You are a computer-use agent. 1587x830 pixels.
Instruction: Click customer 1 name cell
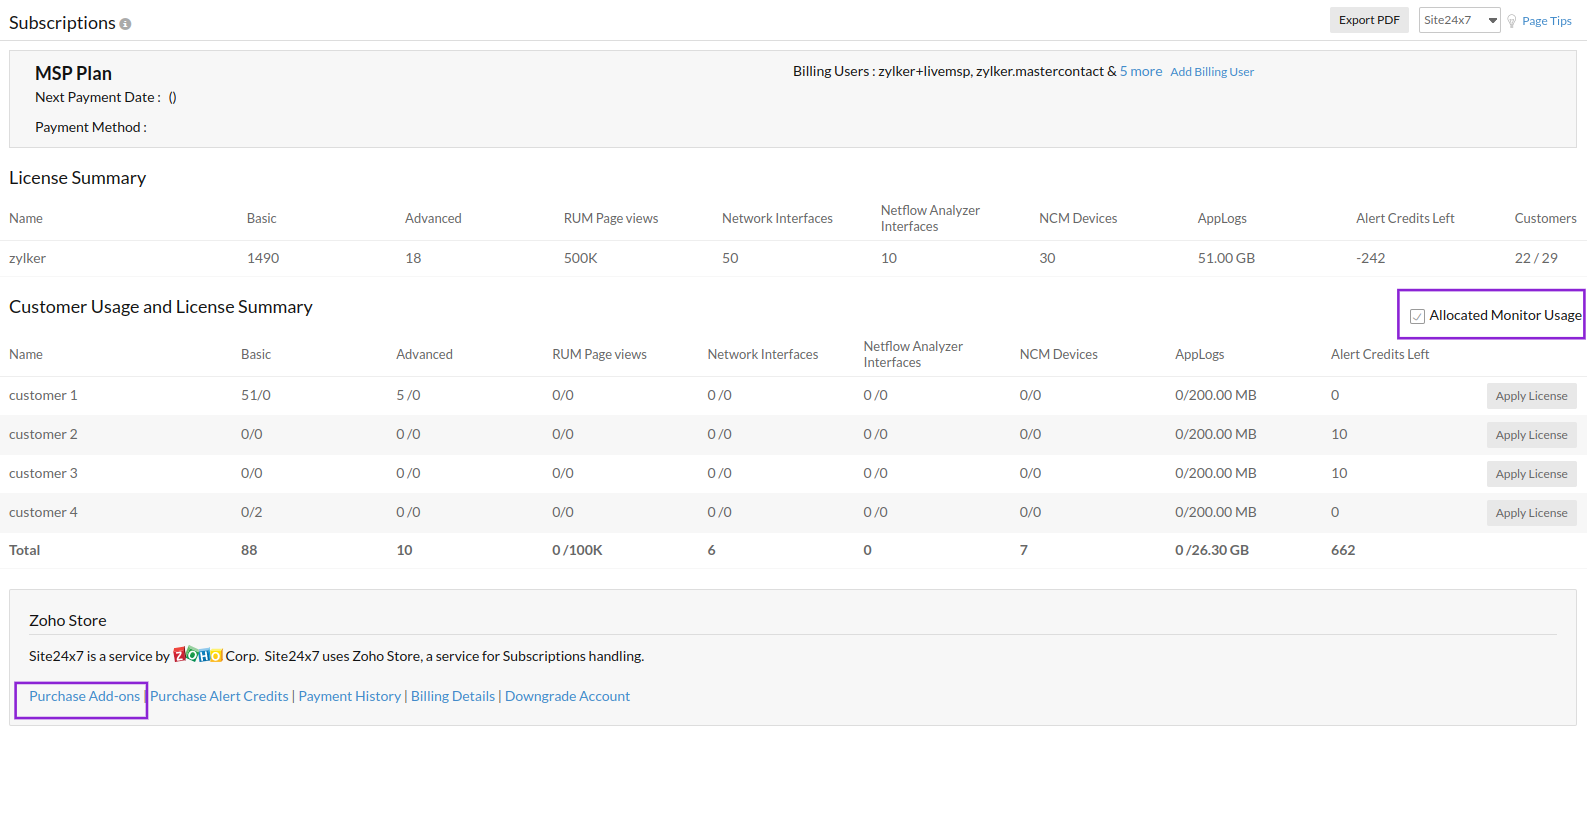tap(43, 395)
